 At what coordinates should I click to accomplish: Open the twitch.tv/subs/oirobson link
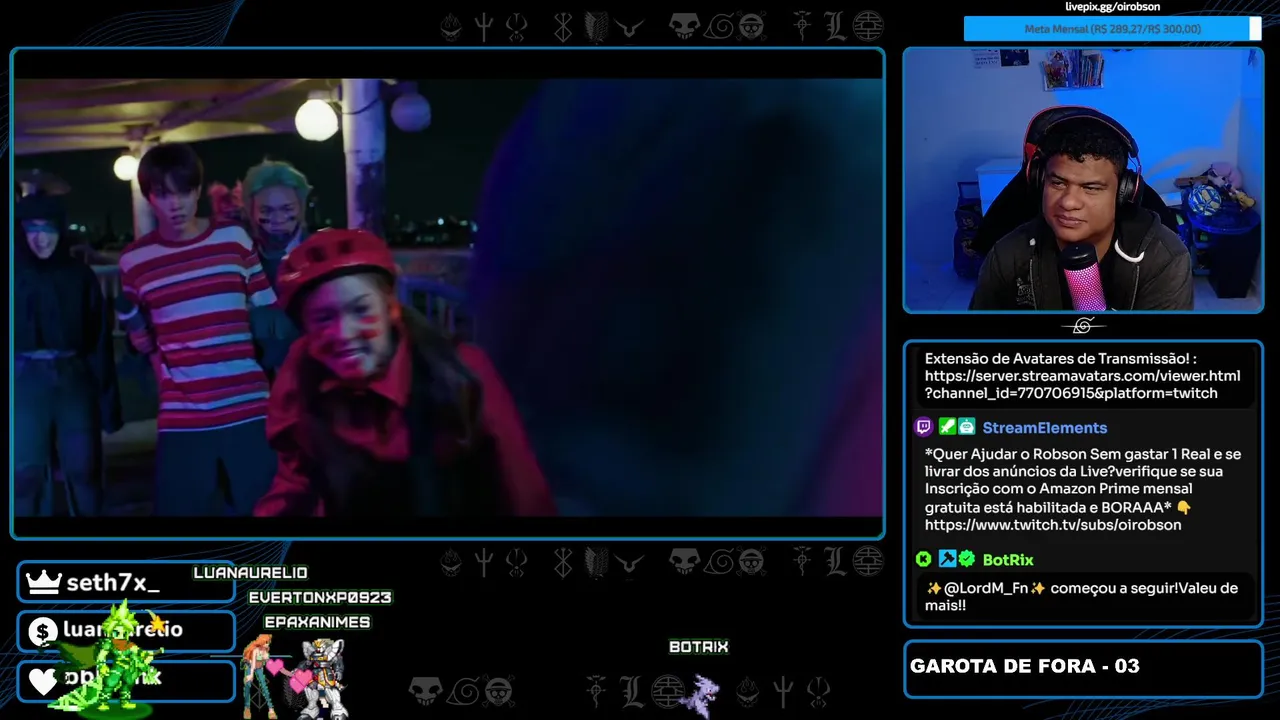click(1053, 524)
